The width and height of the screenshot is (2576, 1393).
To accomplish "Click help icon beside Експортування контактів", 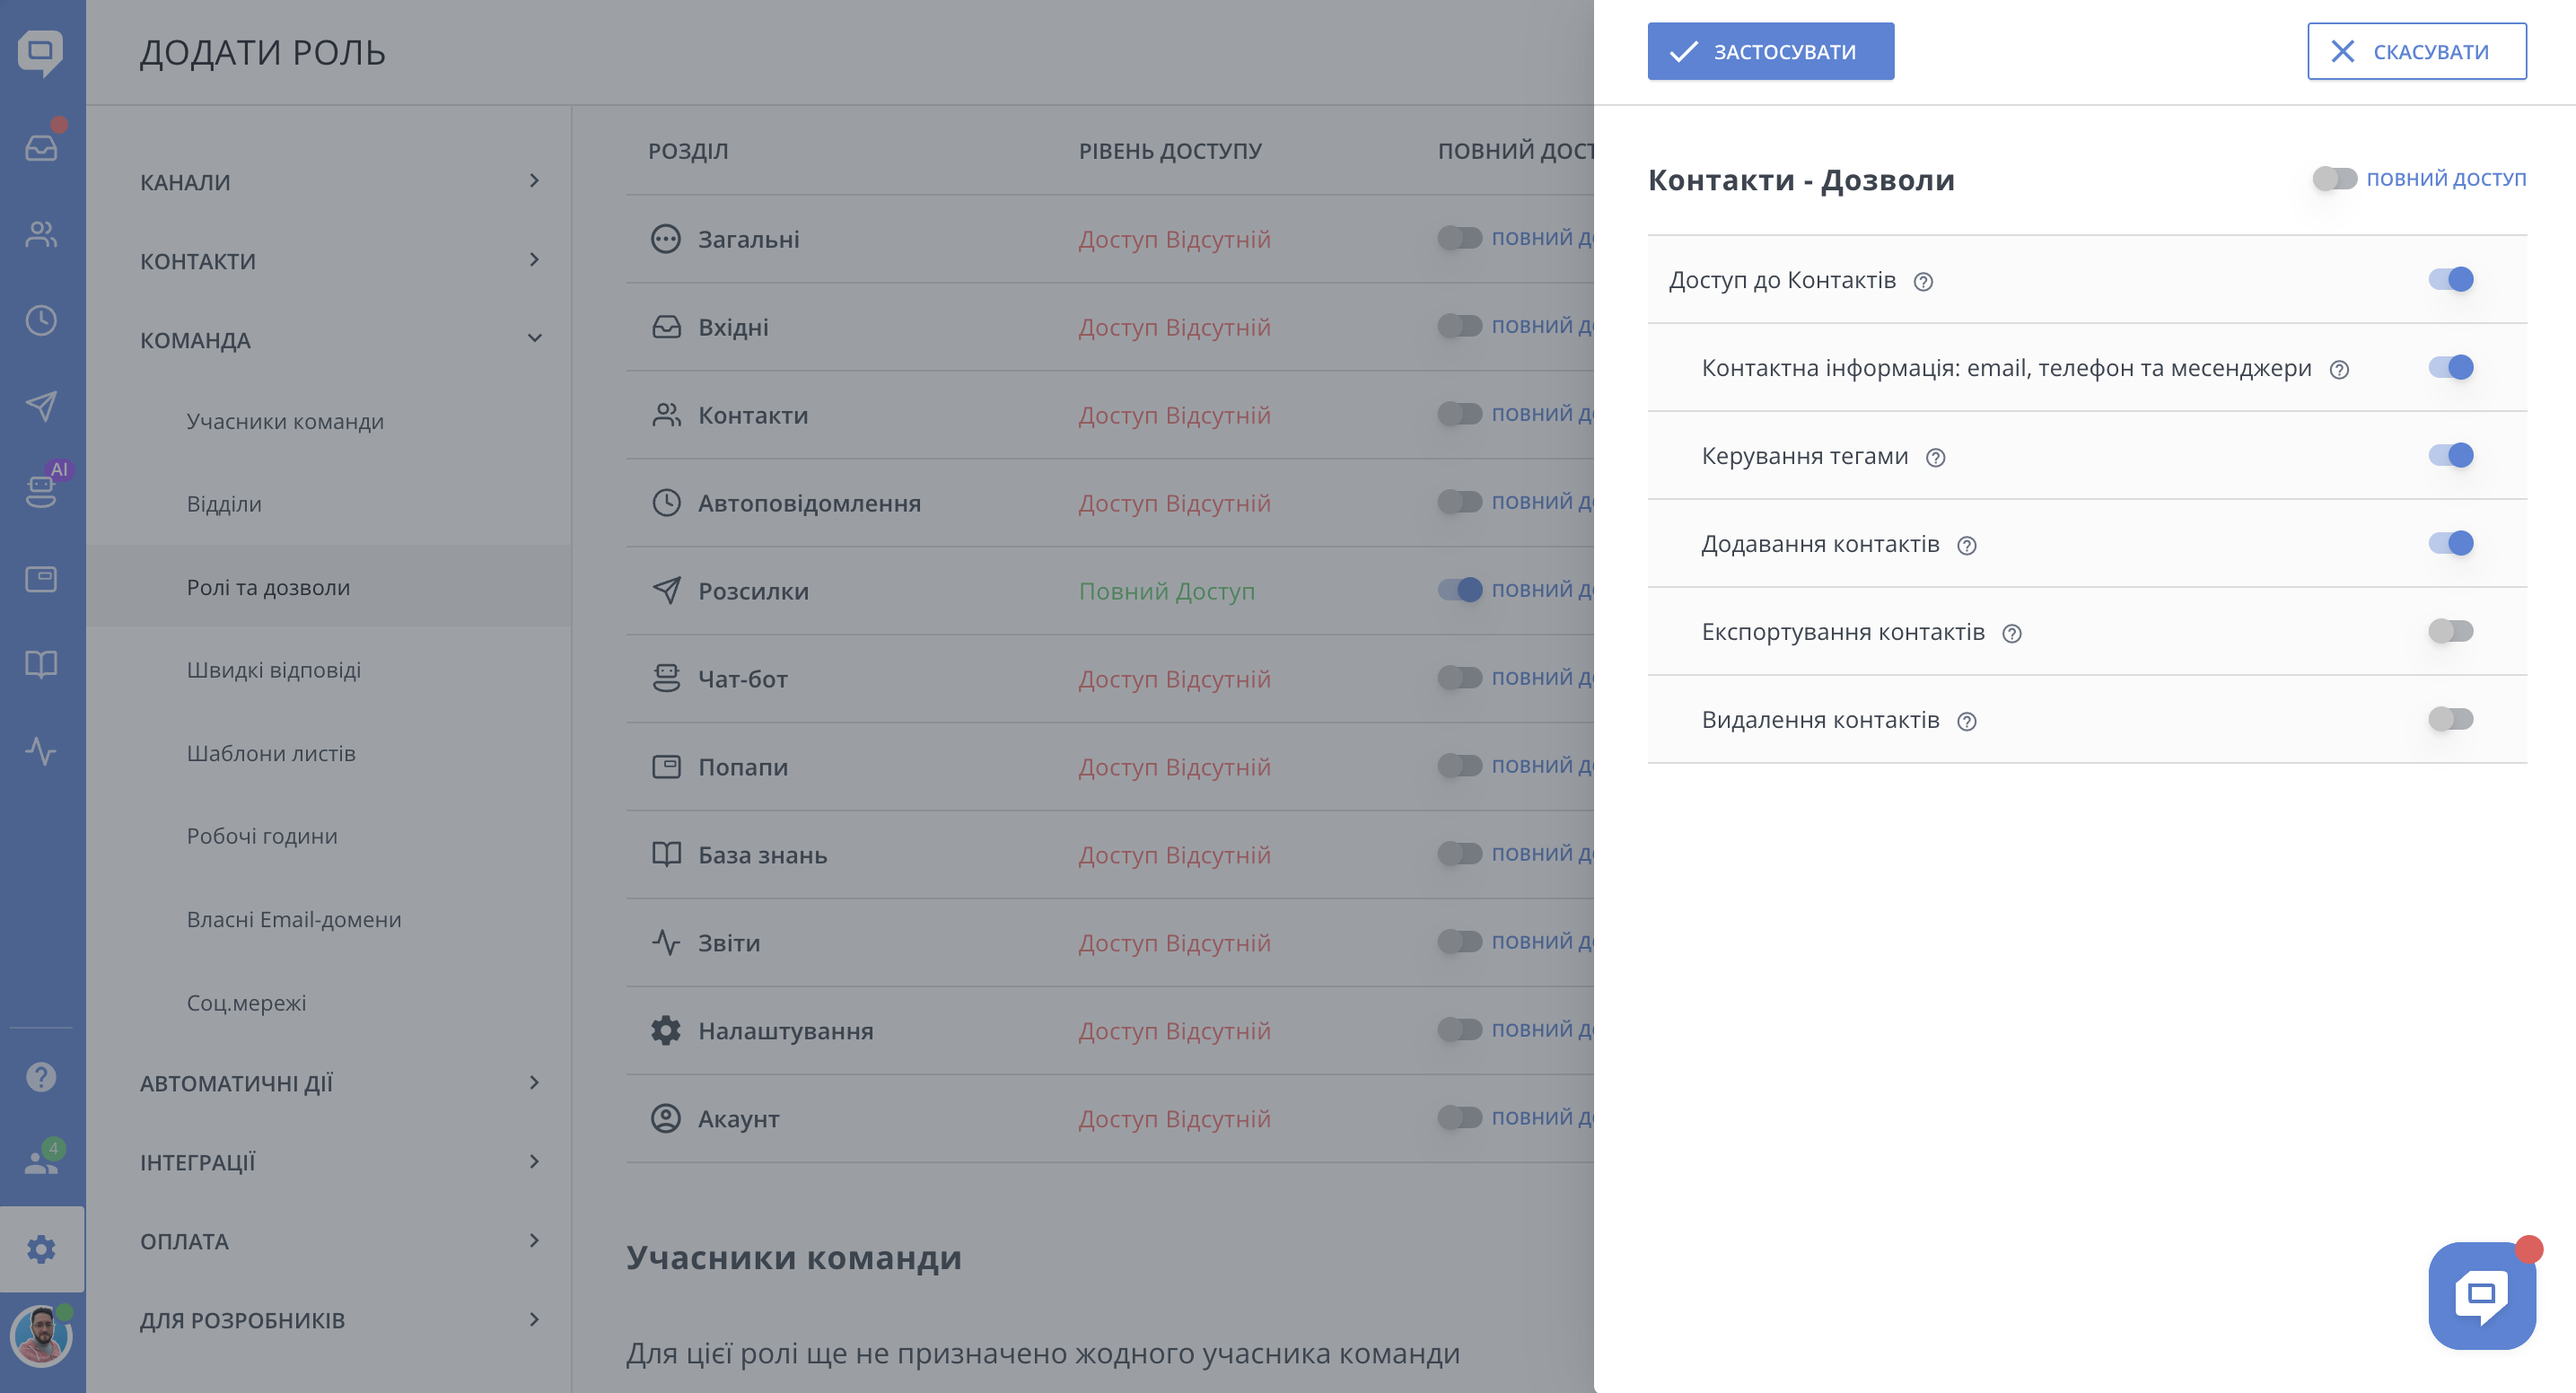I will click(x=2012, y=634).
